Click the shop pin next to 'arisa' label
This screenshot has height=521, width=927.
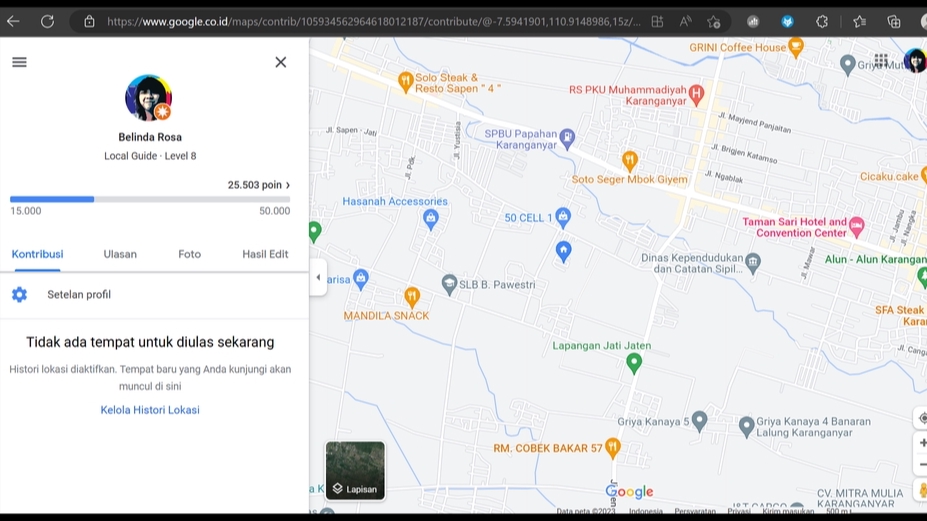coord(361,279)
